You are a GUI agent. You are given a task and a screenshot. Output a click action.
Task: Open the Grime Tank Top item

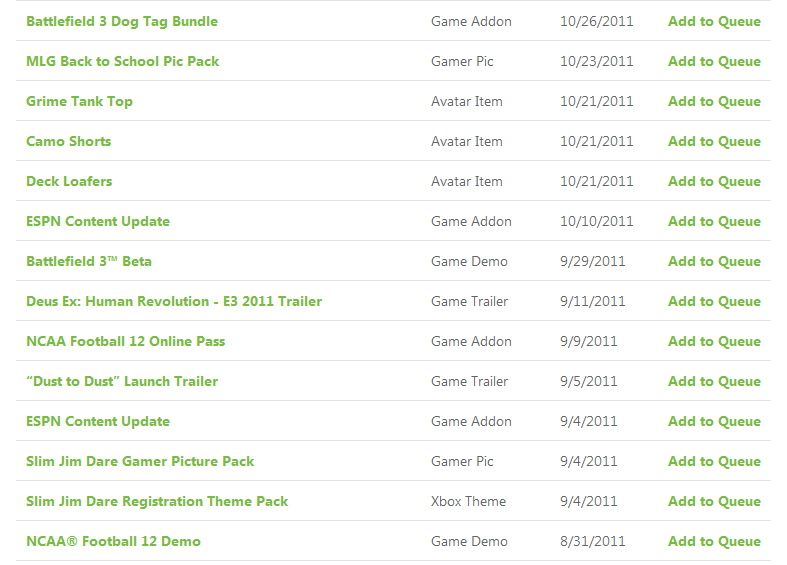click(79, 101)
